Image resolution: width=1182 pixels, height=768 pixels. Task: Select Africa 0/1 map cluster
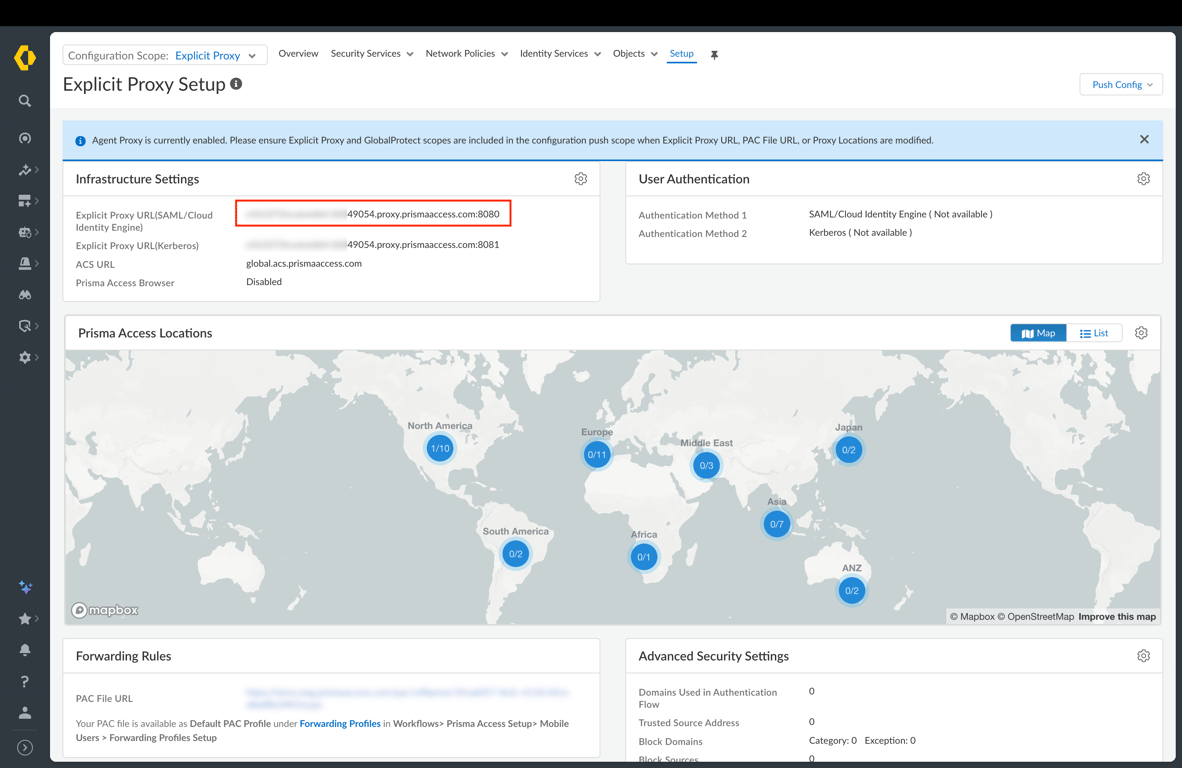(x=644, y=557)
